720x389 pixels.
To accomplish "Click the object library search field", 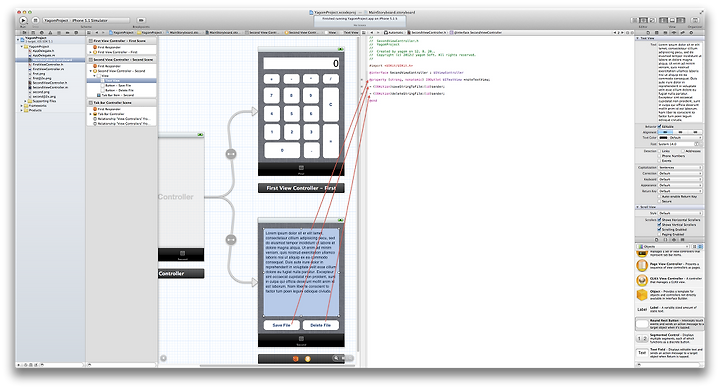I will coord(669,364).
